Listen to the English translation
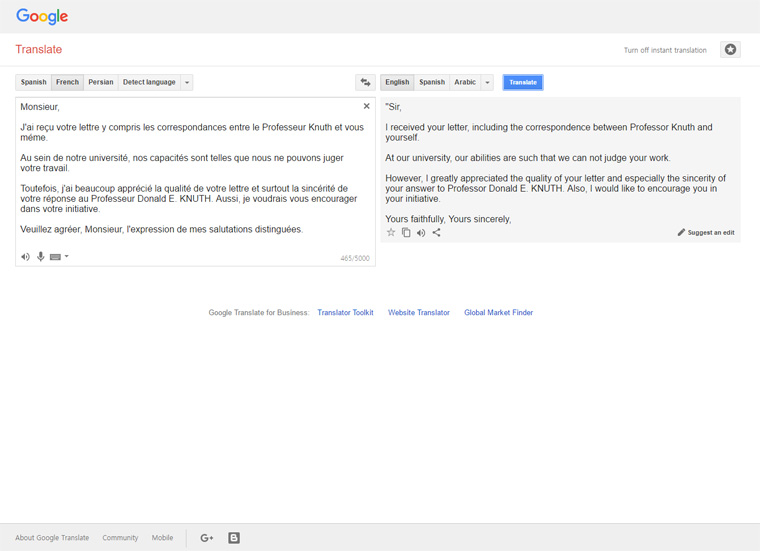 pyautogui.click(x=421, y=233)
